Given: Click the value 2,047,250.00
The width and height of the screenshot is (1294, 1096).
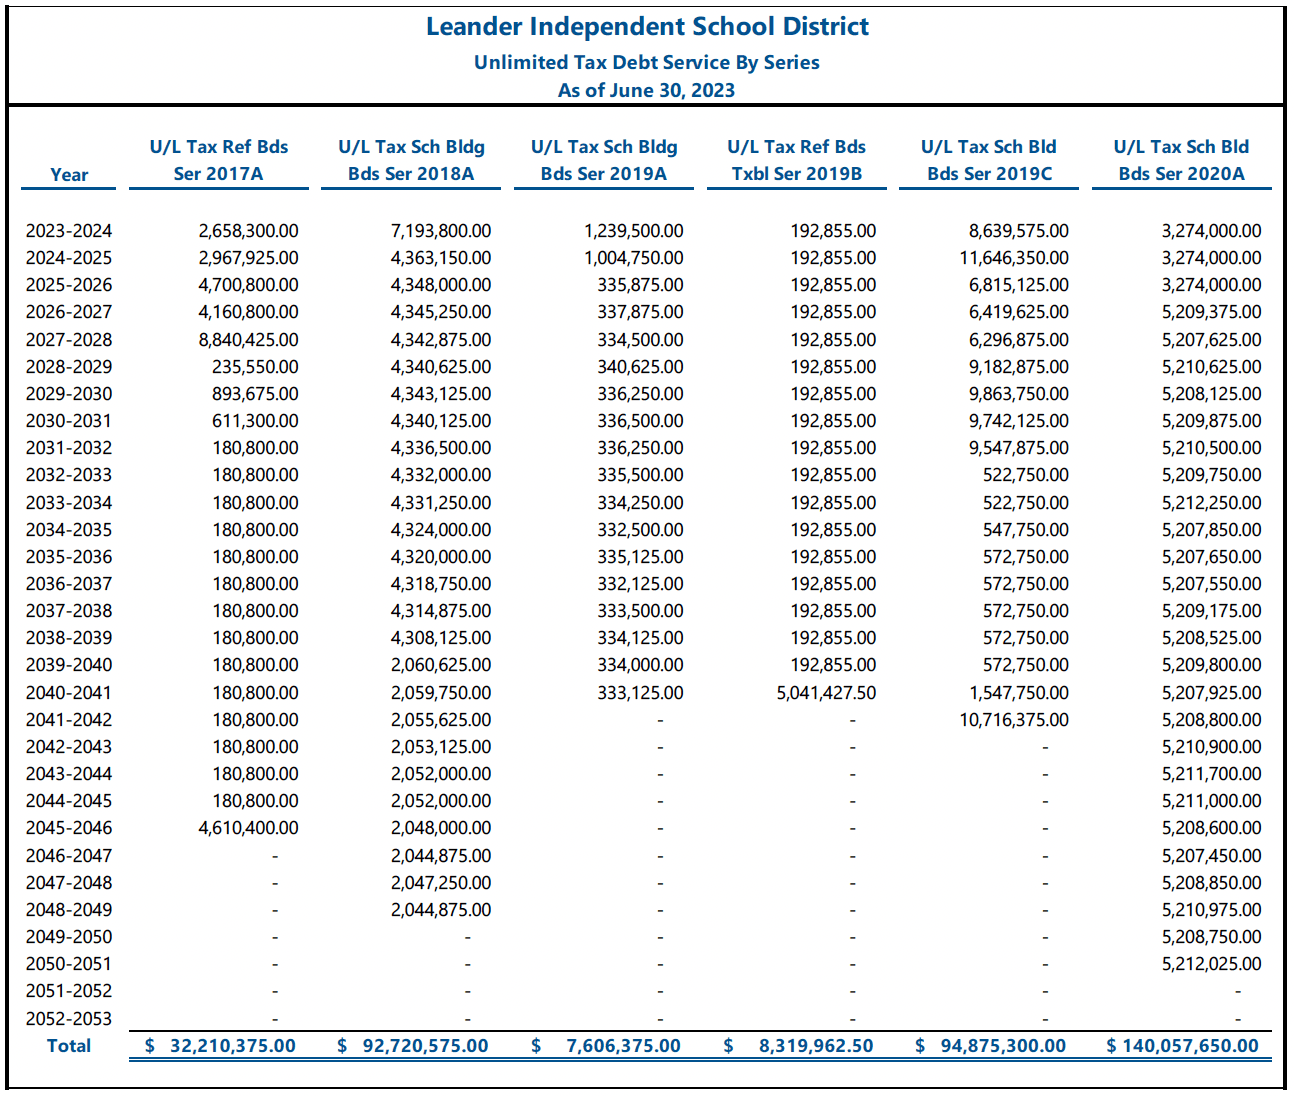Looking at the screenshot, I should pos(441,883).
